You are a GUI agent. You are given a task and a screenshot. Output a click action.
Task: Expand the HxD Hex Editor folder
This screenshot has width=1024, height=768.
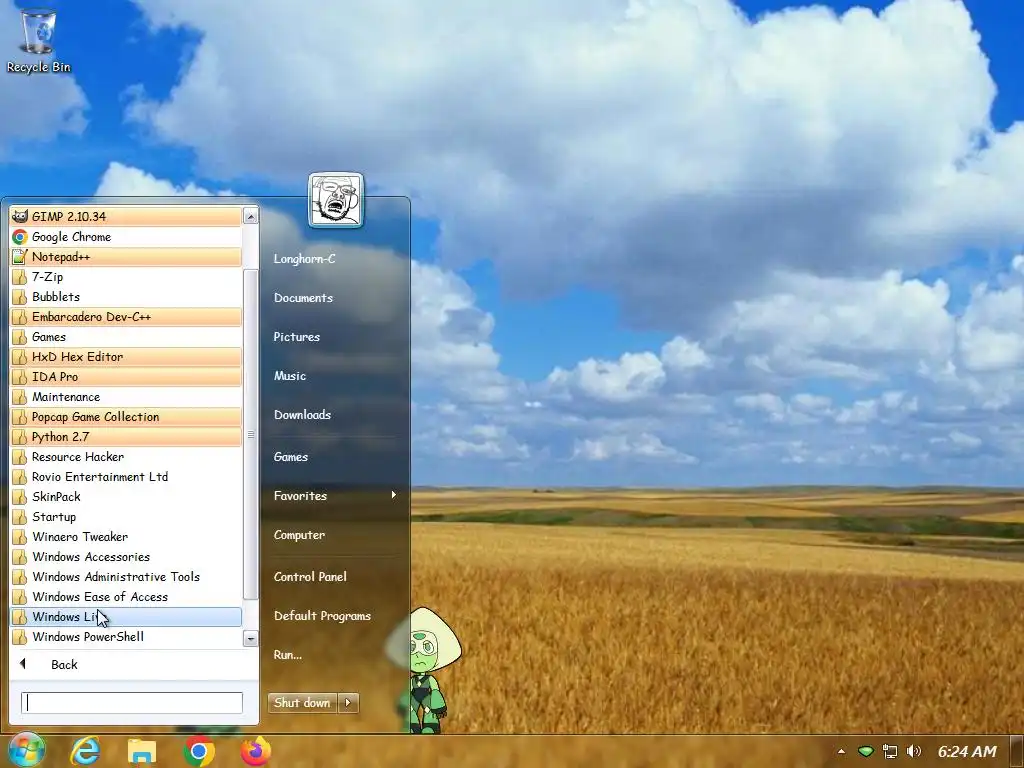click(126, 357)
